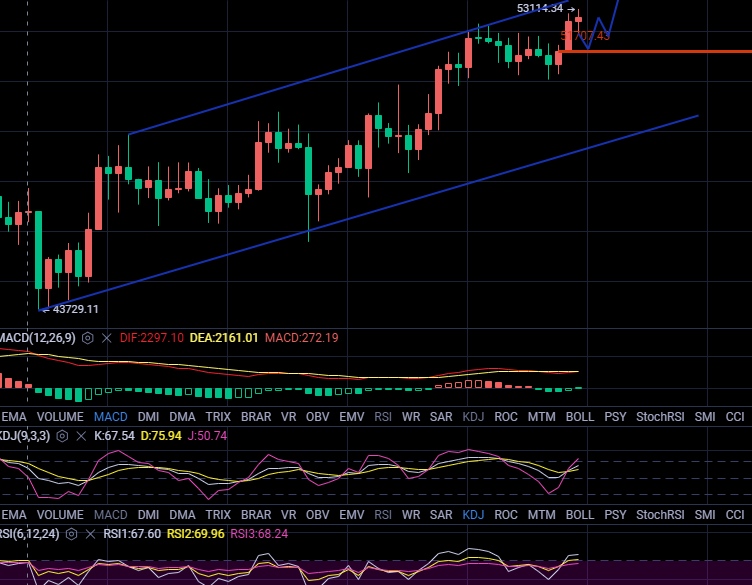Select SAR in the indicator row above RSI panel
This screenshot has height=585, width=752.
coord(441,515)
